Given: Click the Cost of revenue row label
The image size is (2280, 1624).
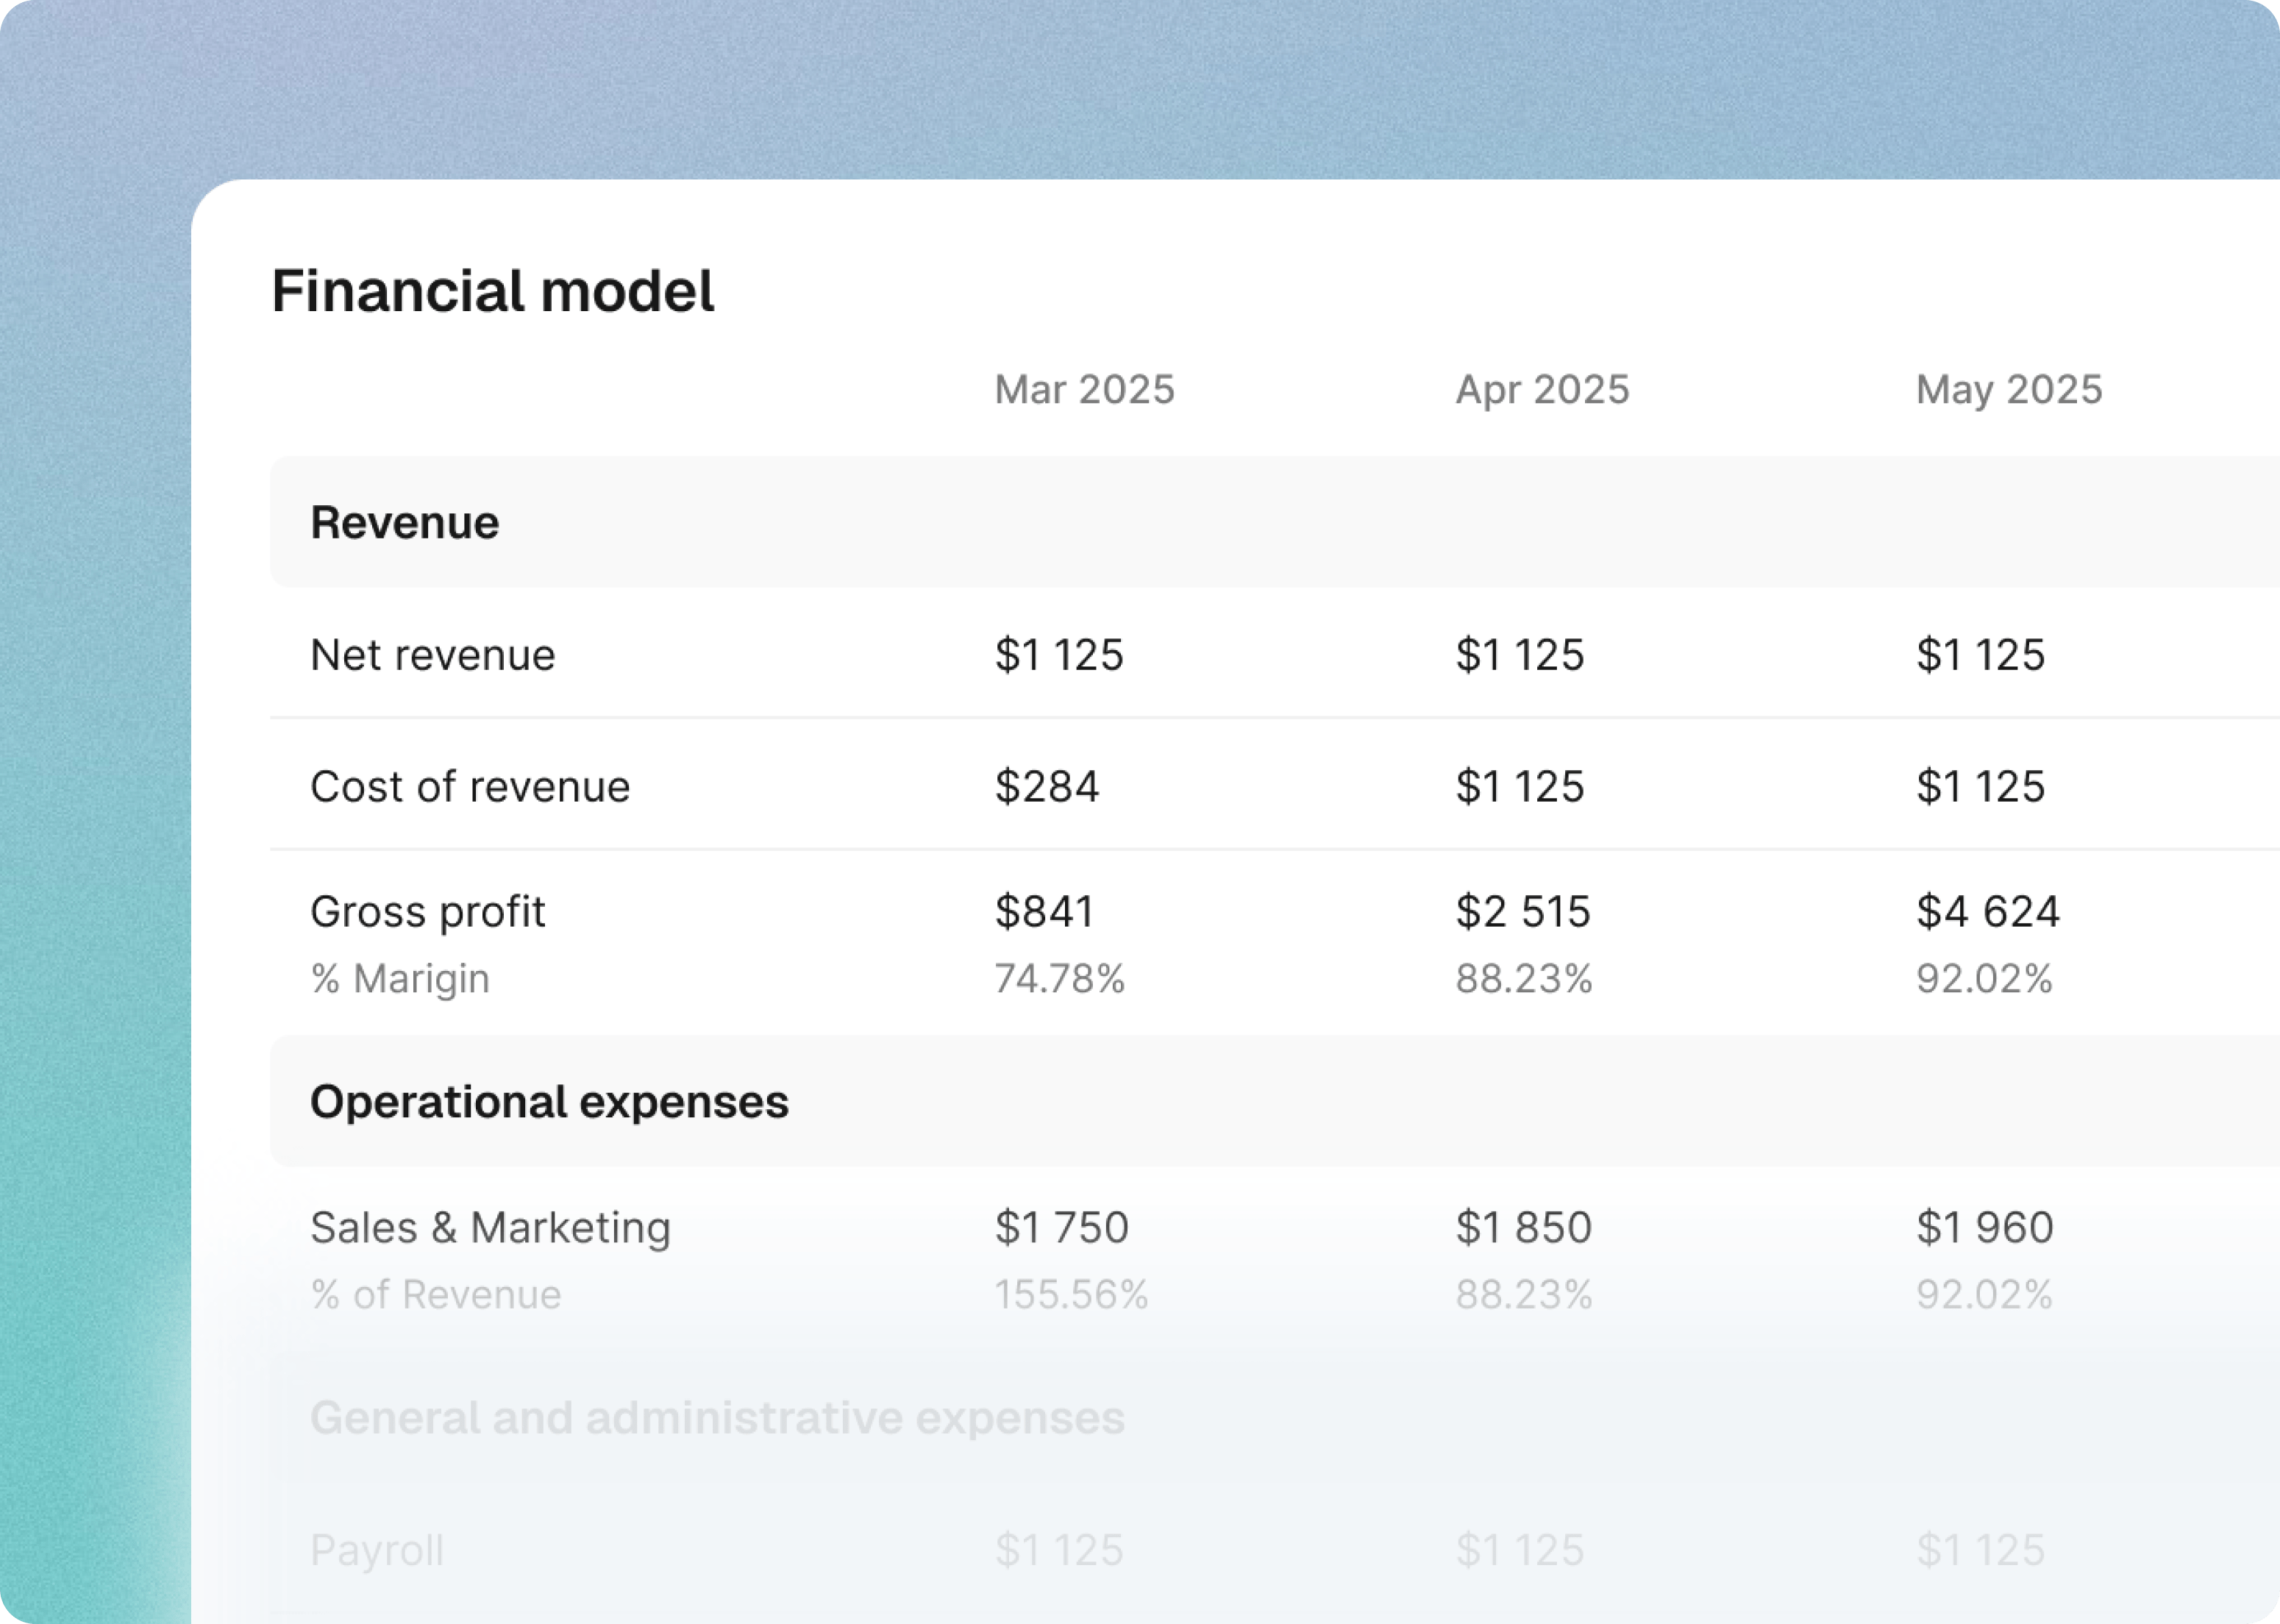Looking at the screenshot, I should pos(470,786).
